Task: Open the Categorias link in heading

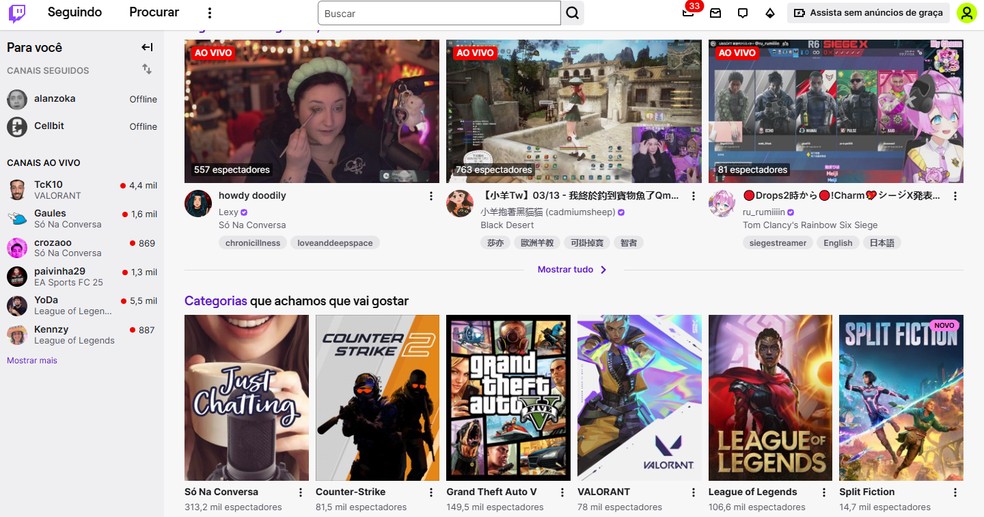Action: point(215,301)
